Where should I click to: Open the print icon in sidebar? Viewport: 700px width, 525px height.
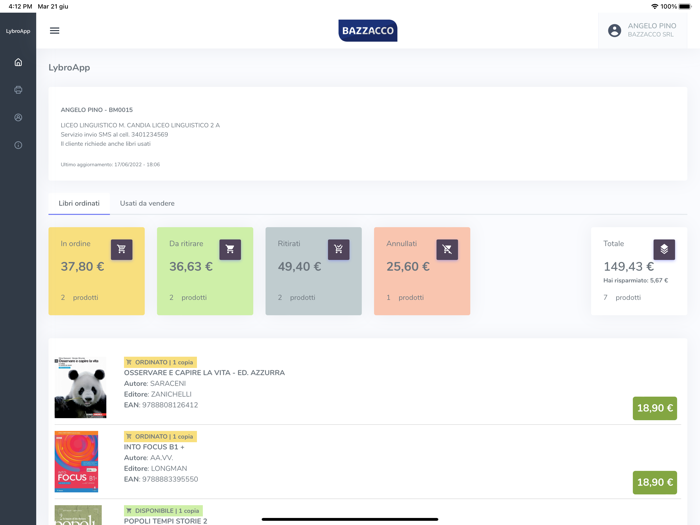(x=18, y=90)
